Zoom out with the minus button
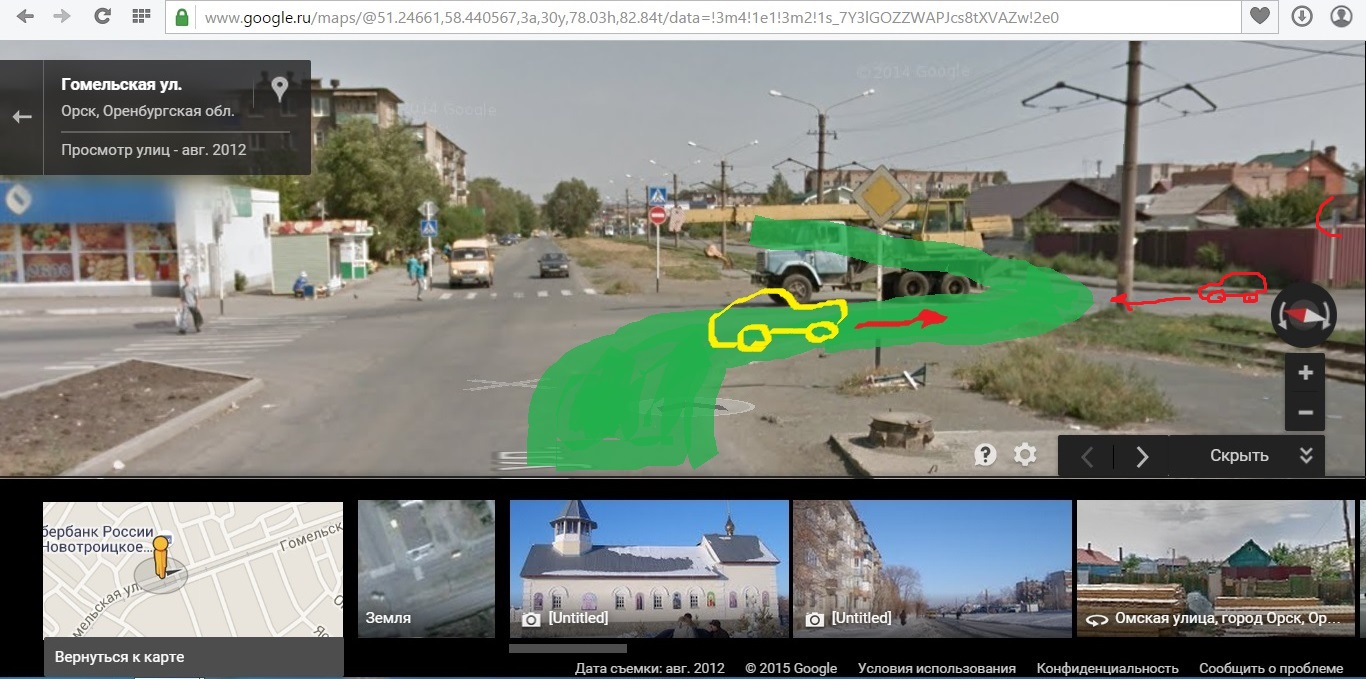 pos(1305,412)
